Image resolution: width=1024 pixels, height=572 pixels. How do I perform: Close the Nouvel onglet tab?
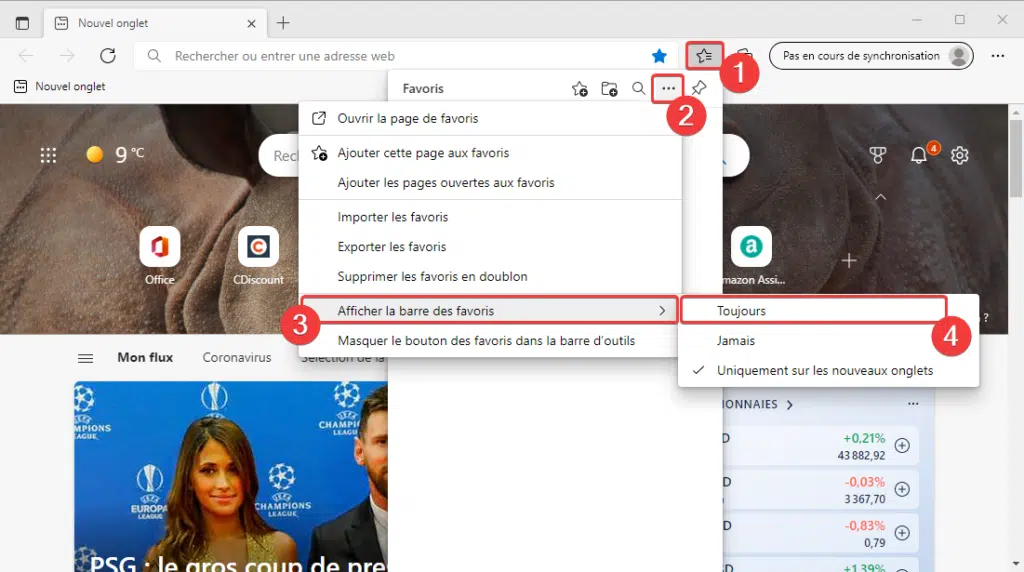(x=251, y=24)
